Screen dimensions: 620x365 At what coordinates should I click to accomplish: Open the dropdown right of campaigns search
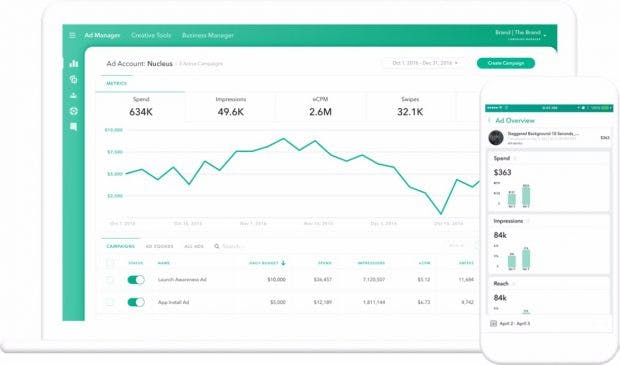[x=456, y=246]
